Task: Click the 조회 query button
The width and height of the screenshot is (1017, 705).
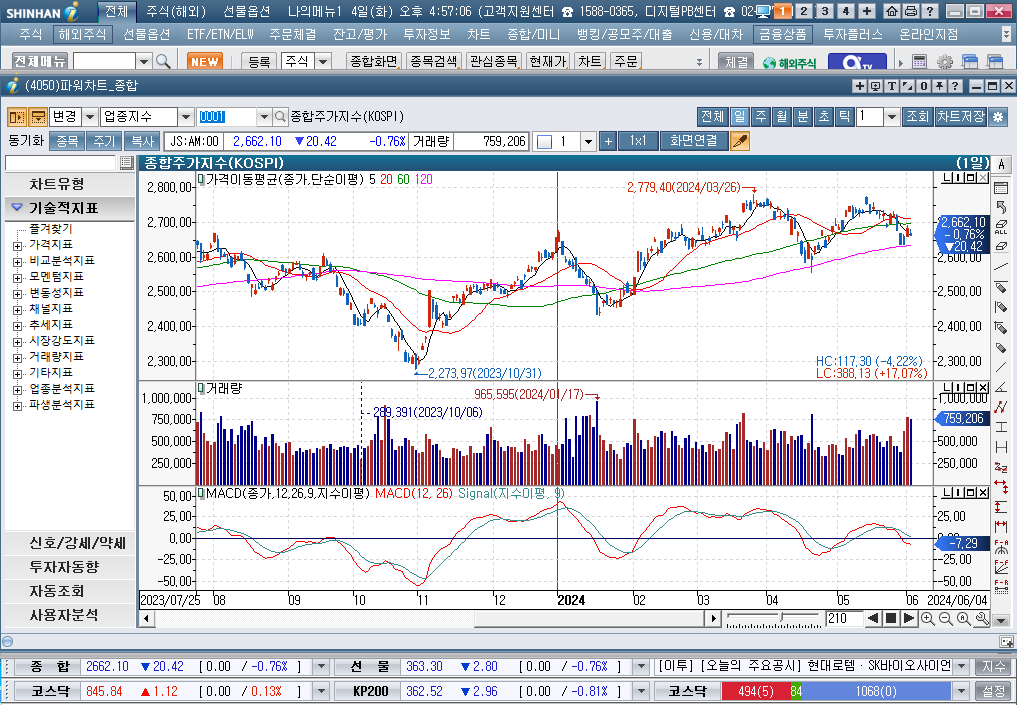Action: click(x=918, y=117)
